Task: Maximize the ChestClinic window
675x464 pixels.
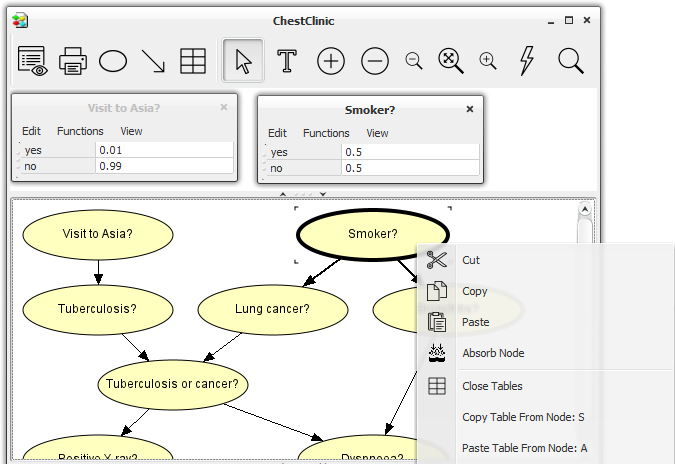Action: point(569,20)
